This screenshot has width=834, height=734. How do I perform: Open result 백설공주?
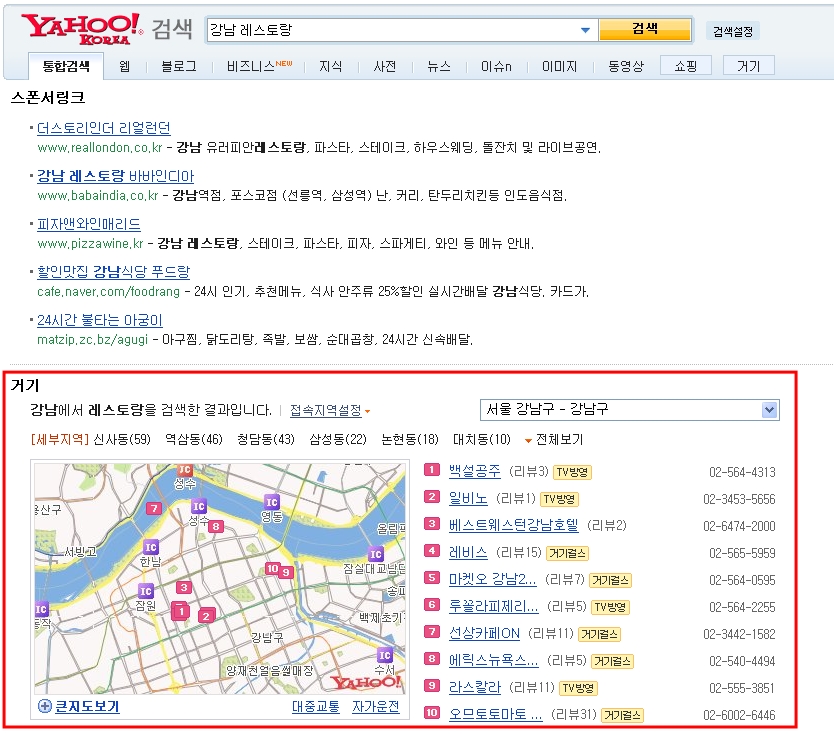click(x=474, y=471)
